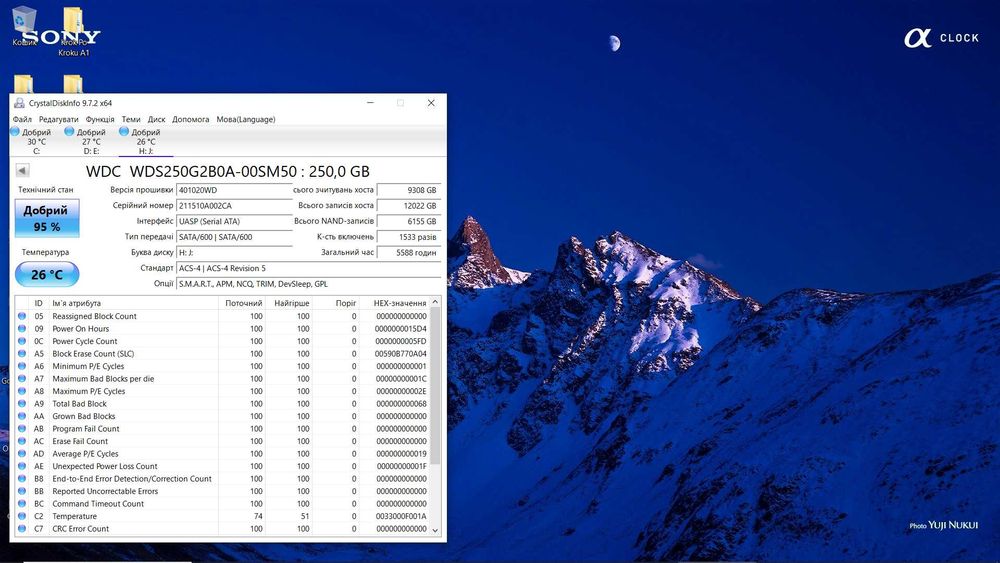This screenshot has height=563, width=1000.
Task: Open the Допомога menu
Action: tap(190, 119)
